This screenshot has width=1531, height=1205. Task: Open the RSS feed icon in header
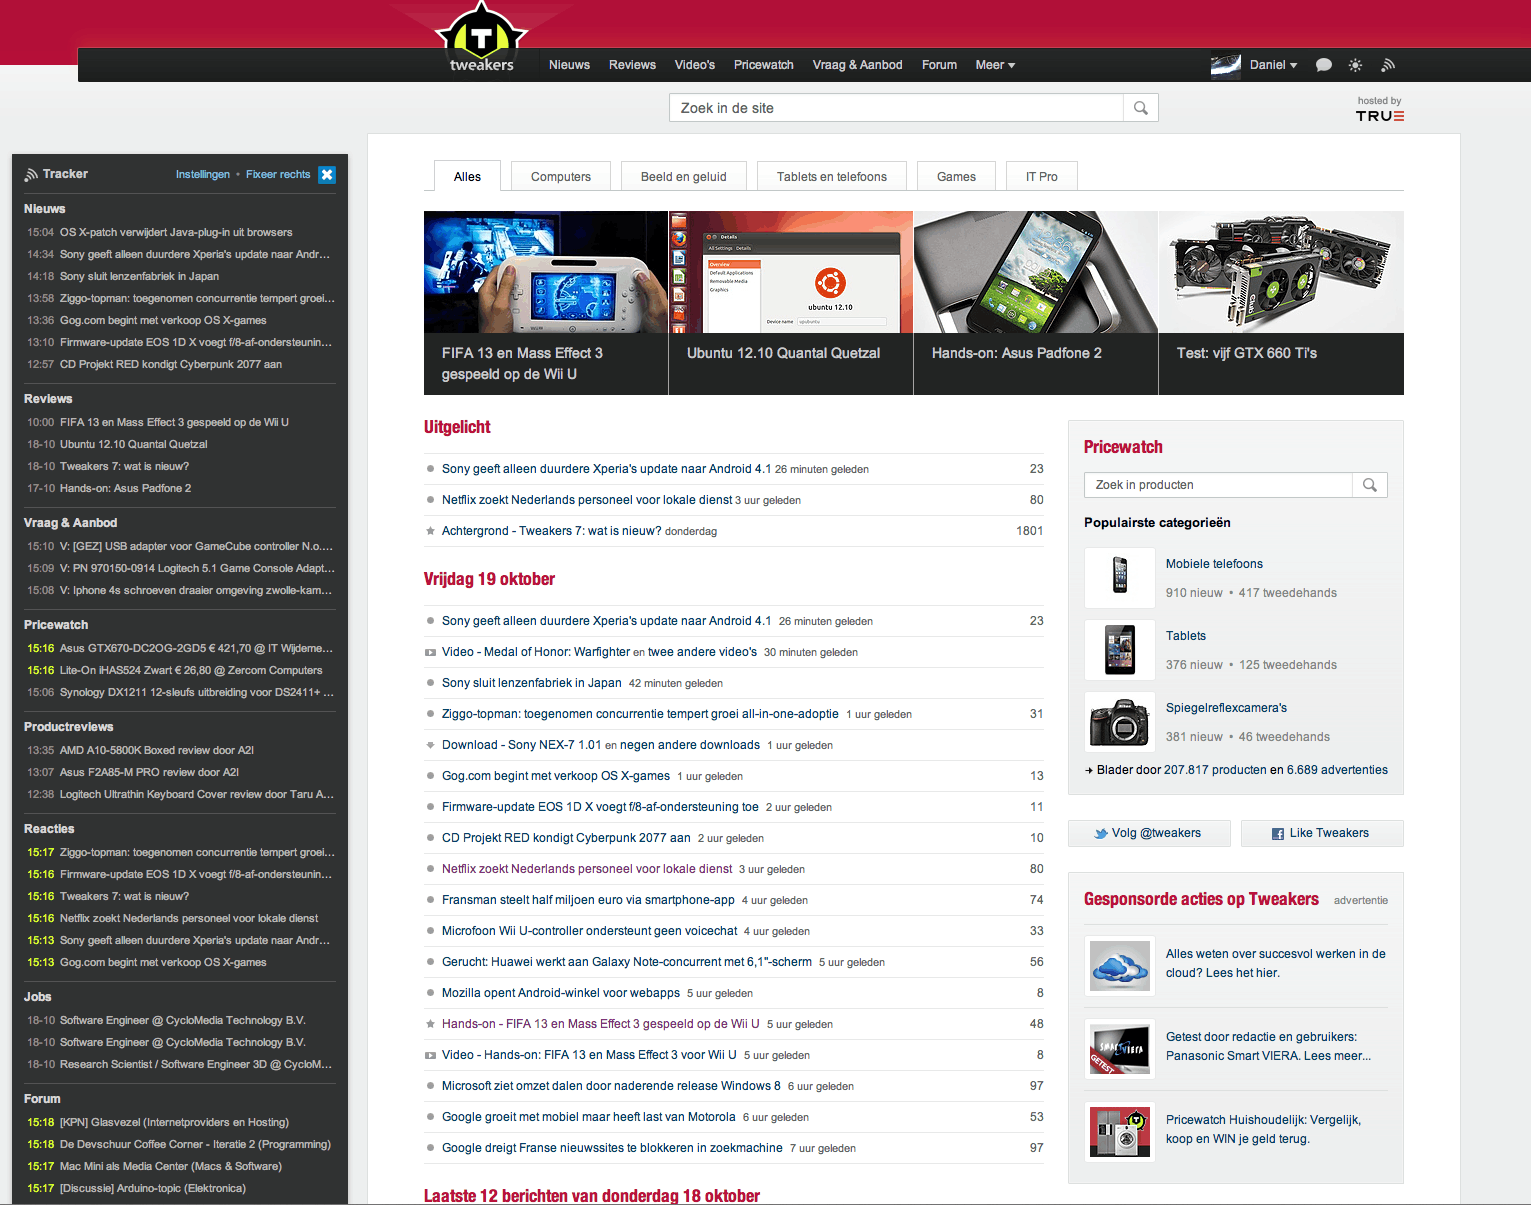(1388, 65)
